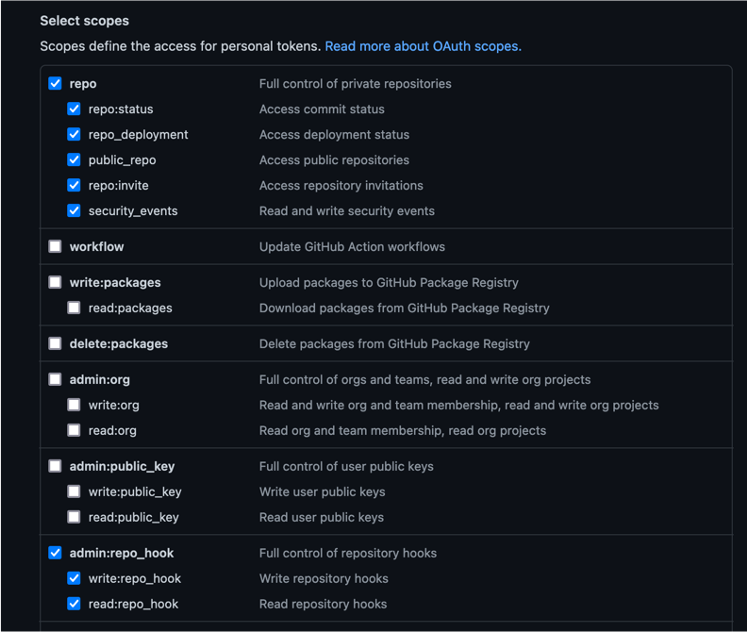This screenshot has width=747, height=633.
Task: Click the 'Full control of private repositories' description
Action: tap(355, 84)
